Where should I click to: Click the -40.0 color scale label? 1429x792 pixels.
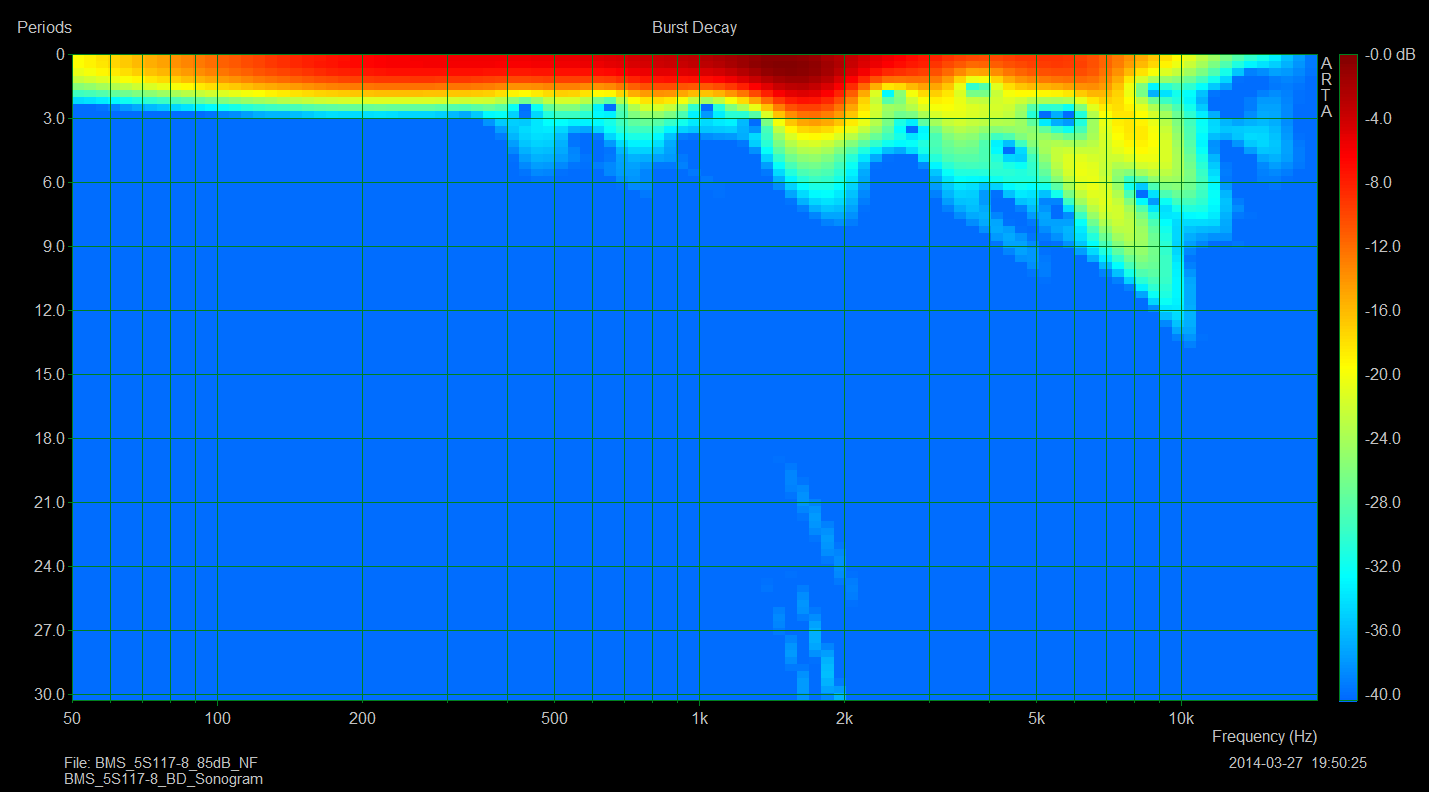[x=1385, y=694]
